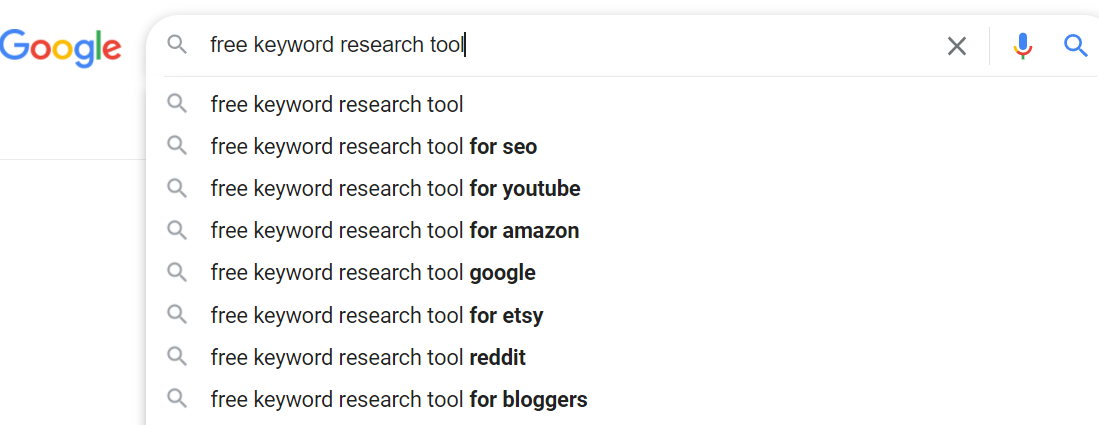Viewport: 1099px width, 425px height.
Task: Click the blue search magnifier button
Action: [x=1075, y=45]
